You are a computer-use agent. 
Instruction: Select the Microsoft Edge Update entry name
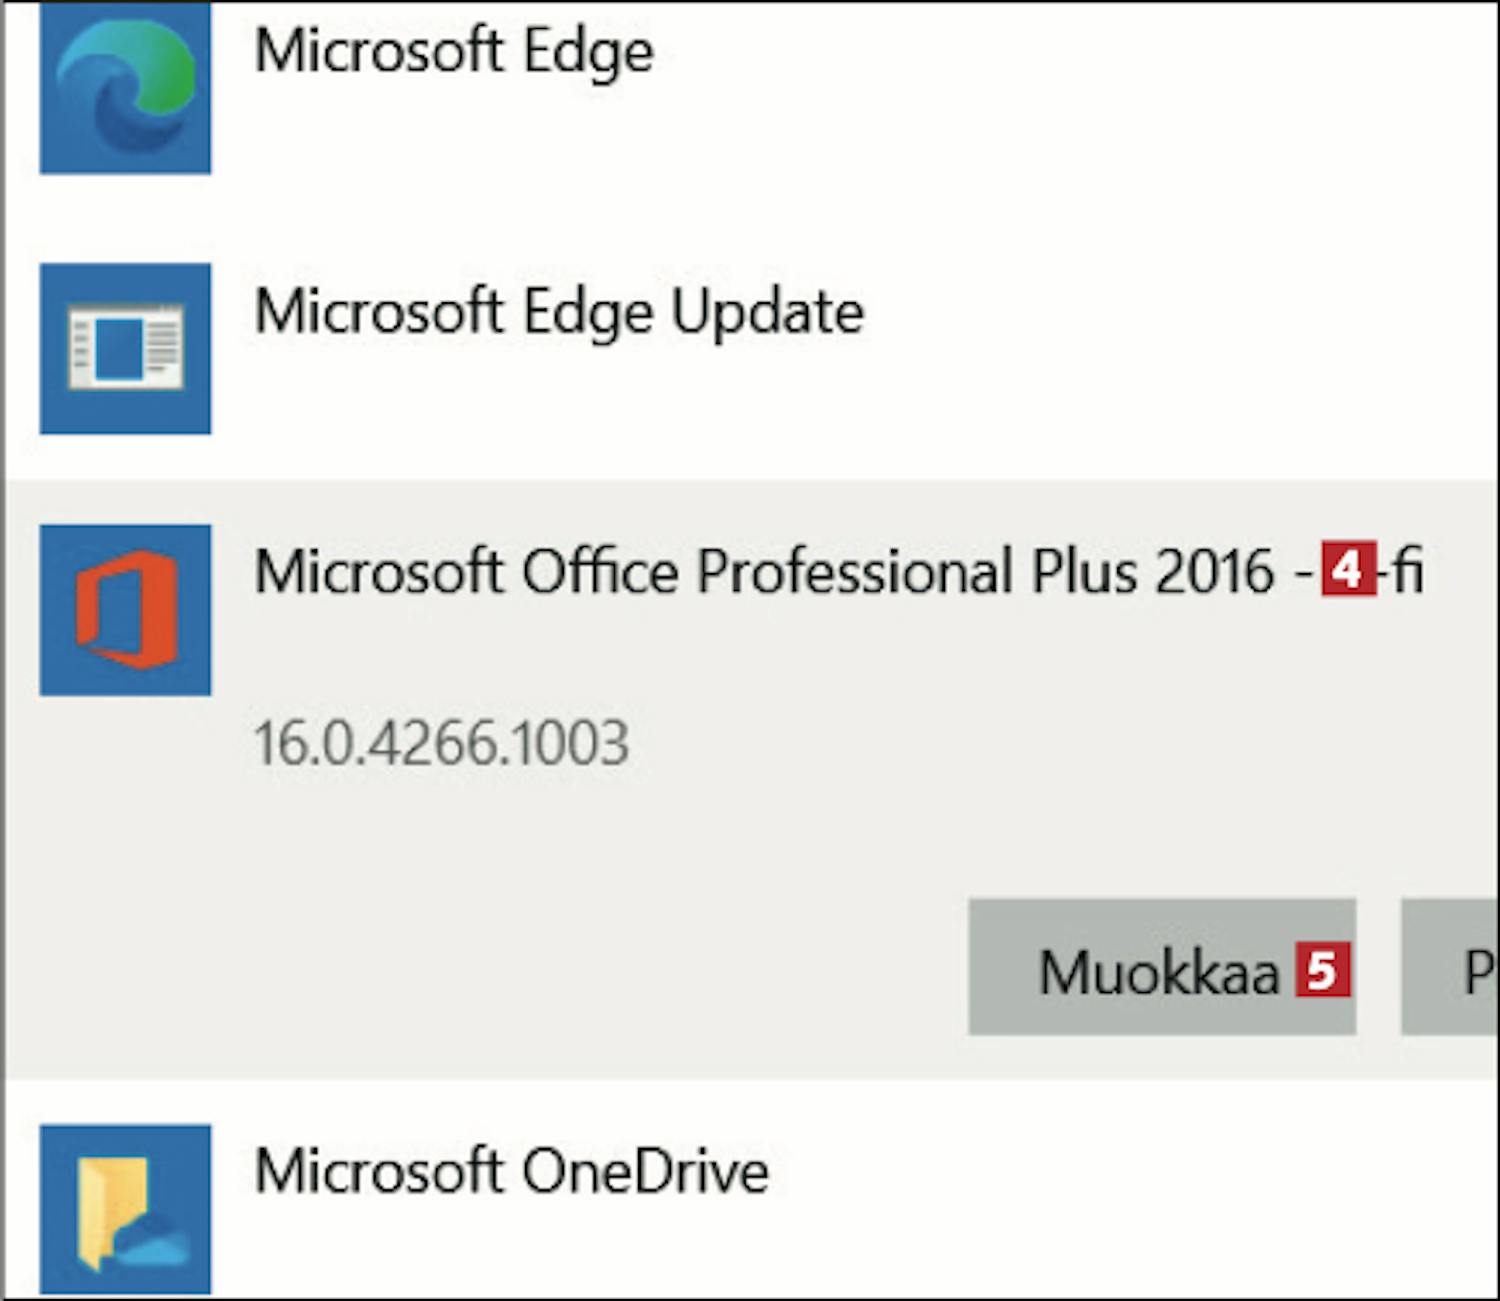point(559,312)
